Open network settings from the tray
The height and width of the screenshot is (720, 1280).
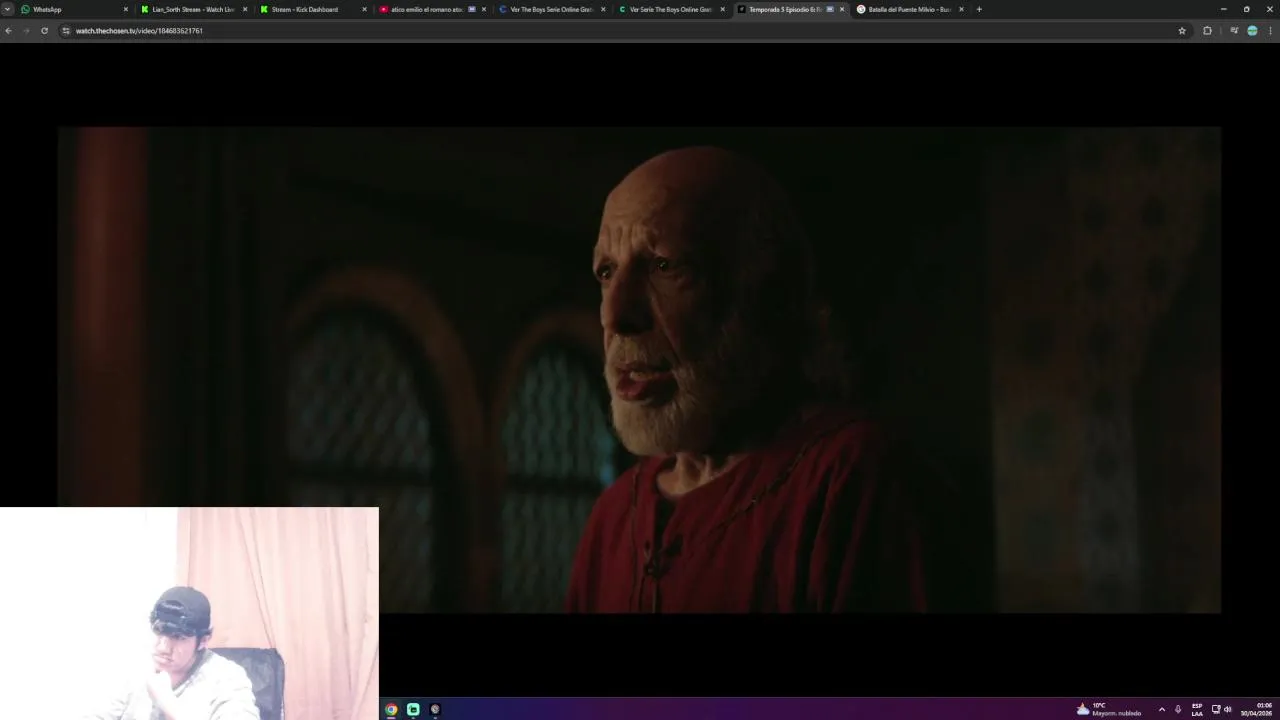pyautogui.click(x=1216, y=709)
